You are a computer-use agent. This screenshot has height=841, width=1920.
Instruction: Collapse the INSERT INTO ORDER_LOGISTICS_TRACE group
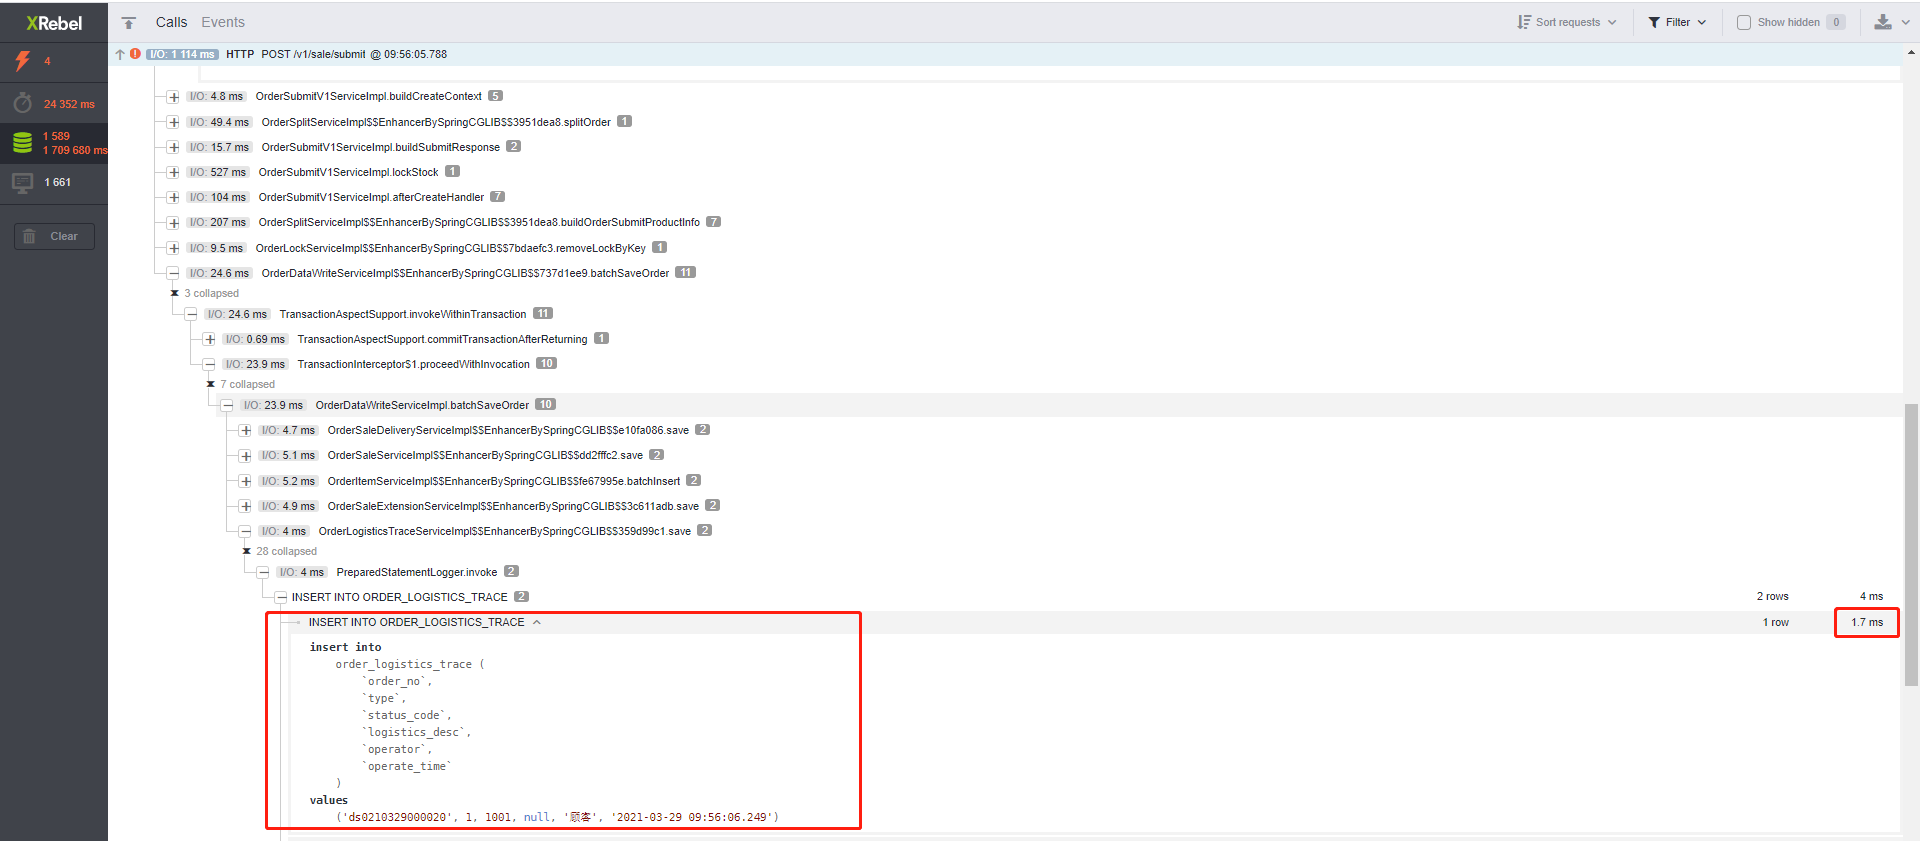(x=281, y=597)
